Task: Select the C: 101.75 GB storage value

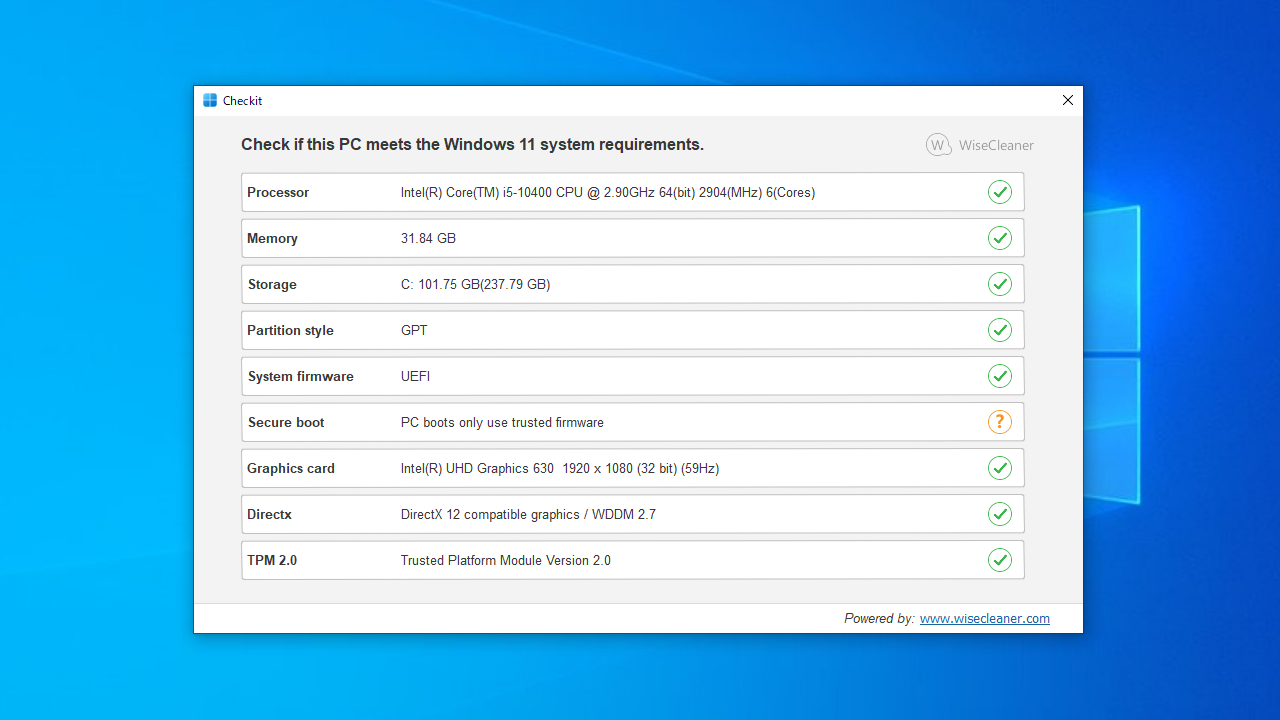Action: coord(476,284)
